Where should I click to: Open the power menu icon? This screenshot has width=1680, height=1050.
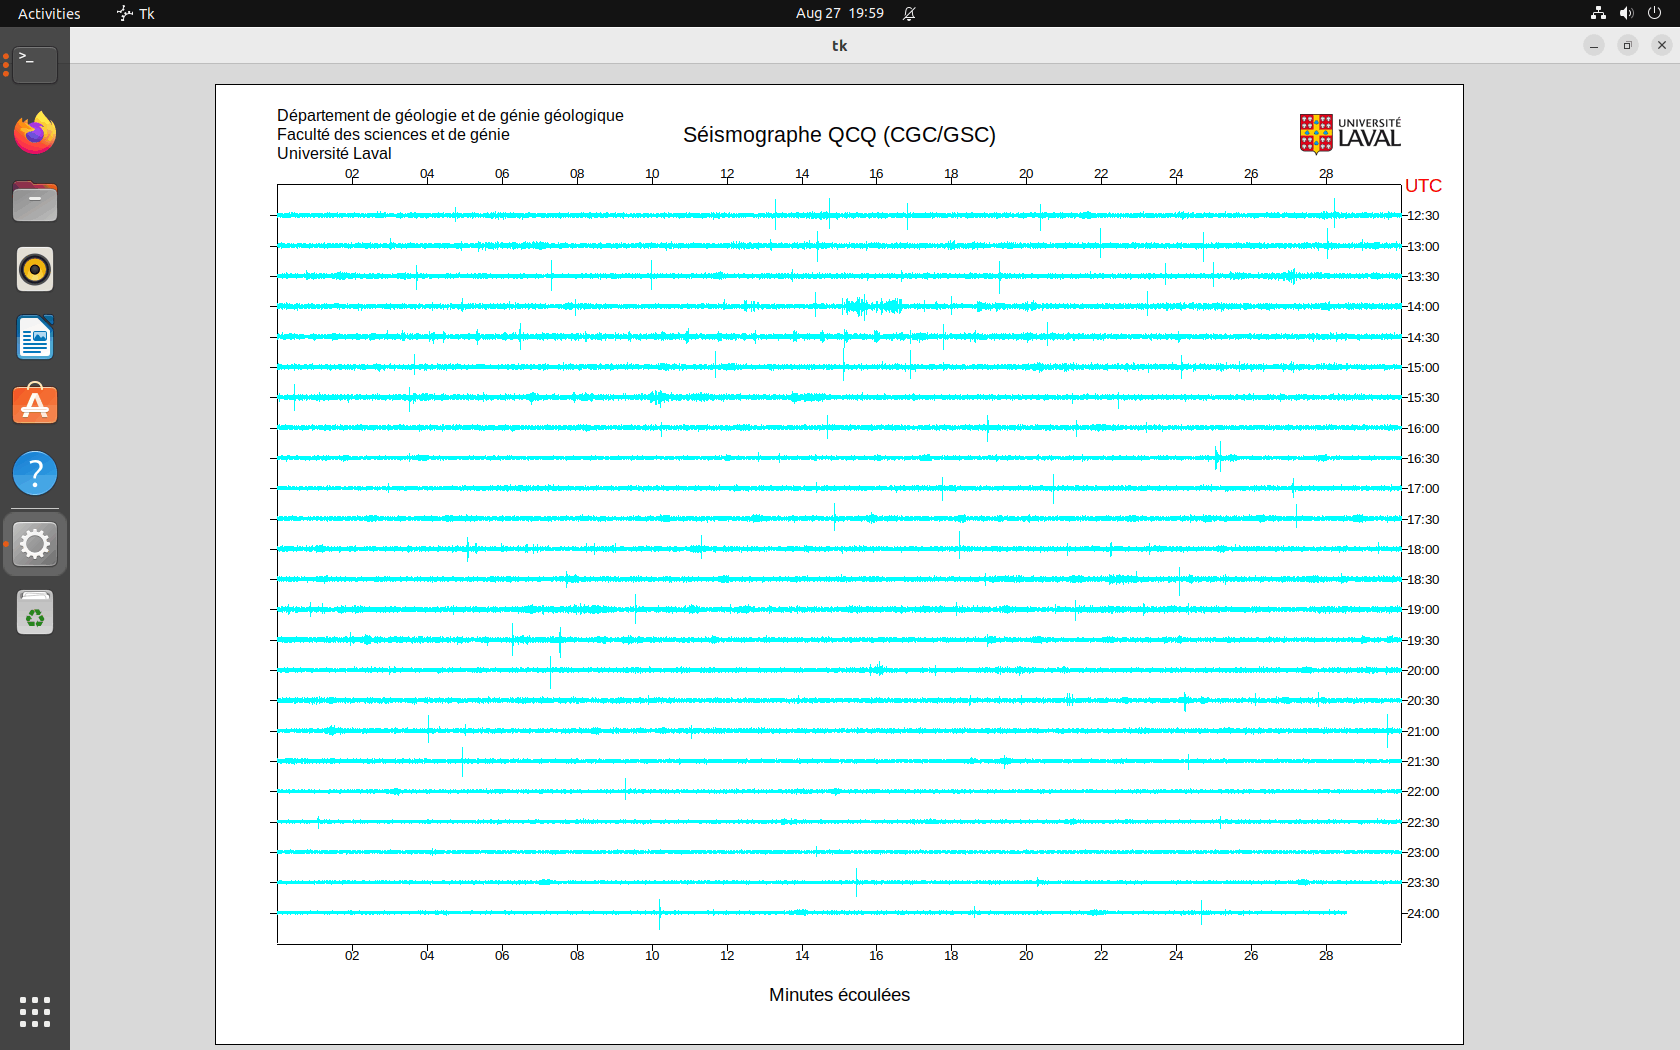(1654, 13)
